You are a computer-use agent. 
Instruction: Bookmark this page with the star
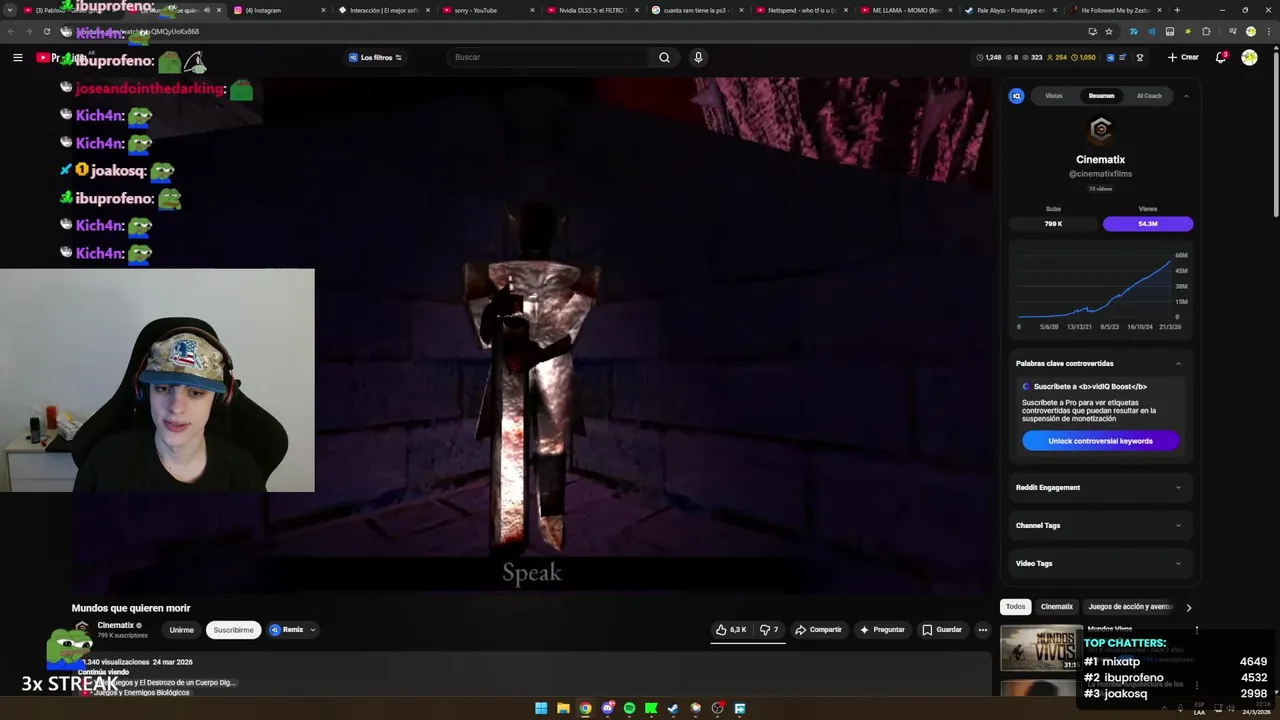(x=1109, y=31)
